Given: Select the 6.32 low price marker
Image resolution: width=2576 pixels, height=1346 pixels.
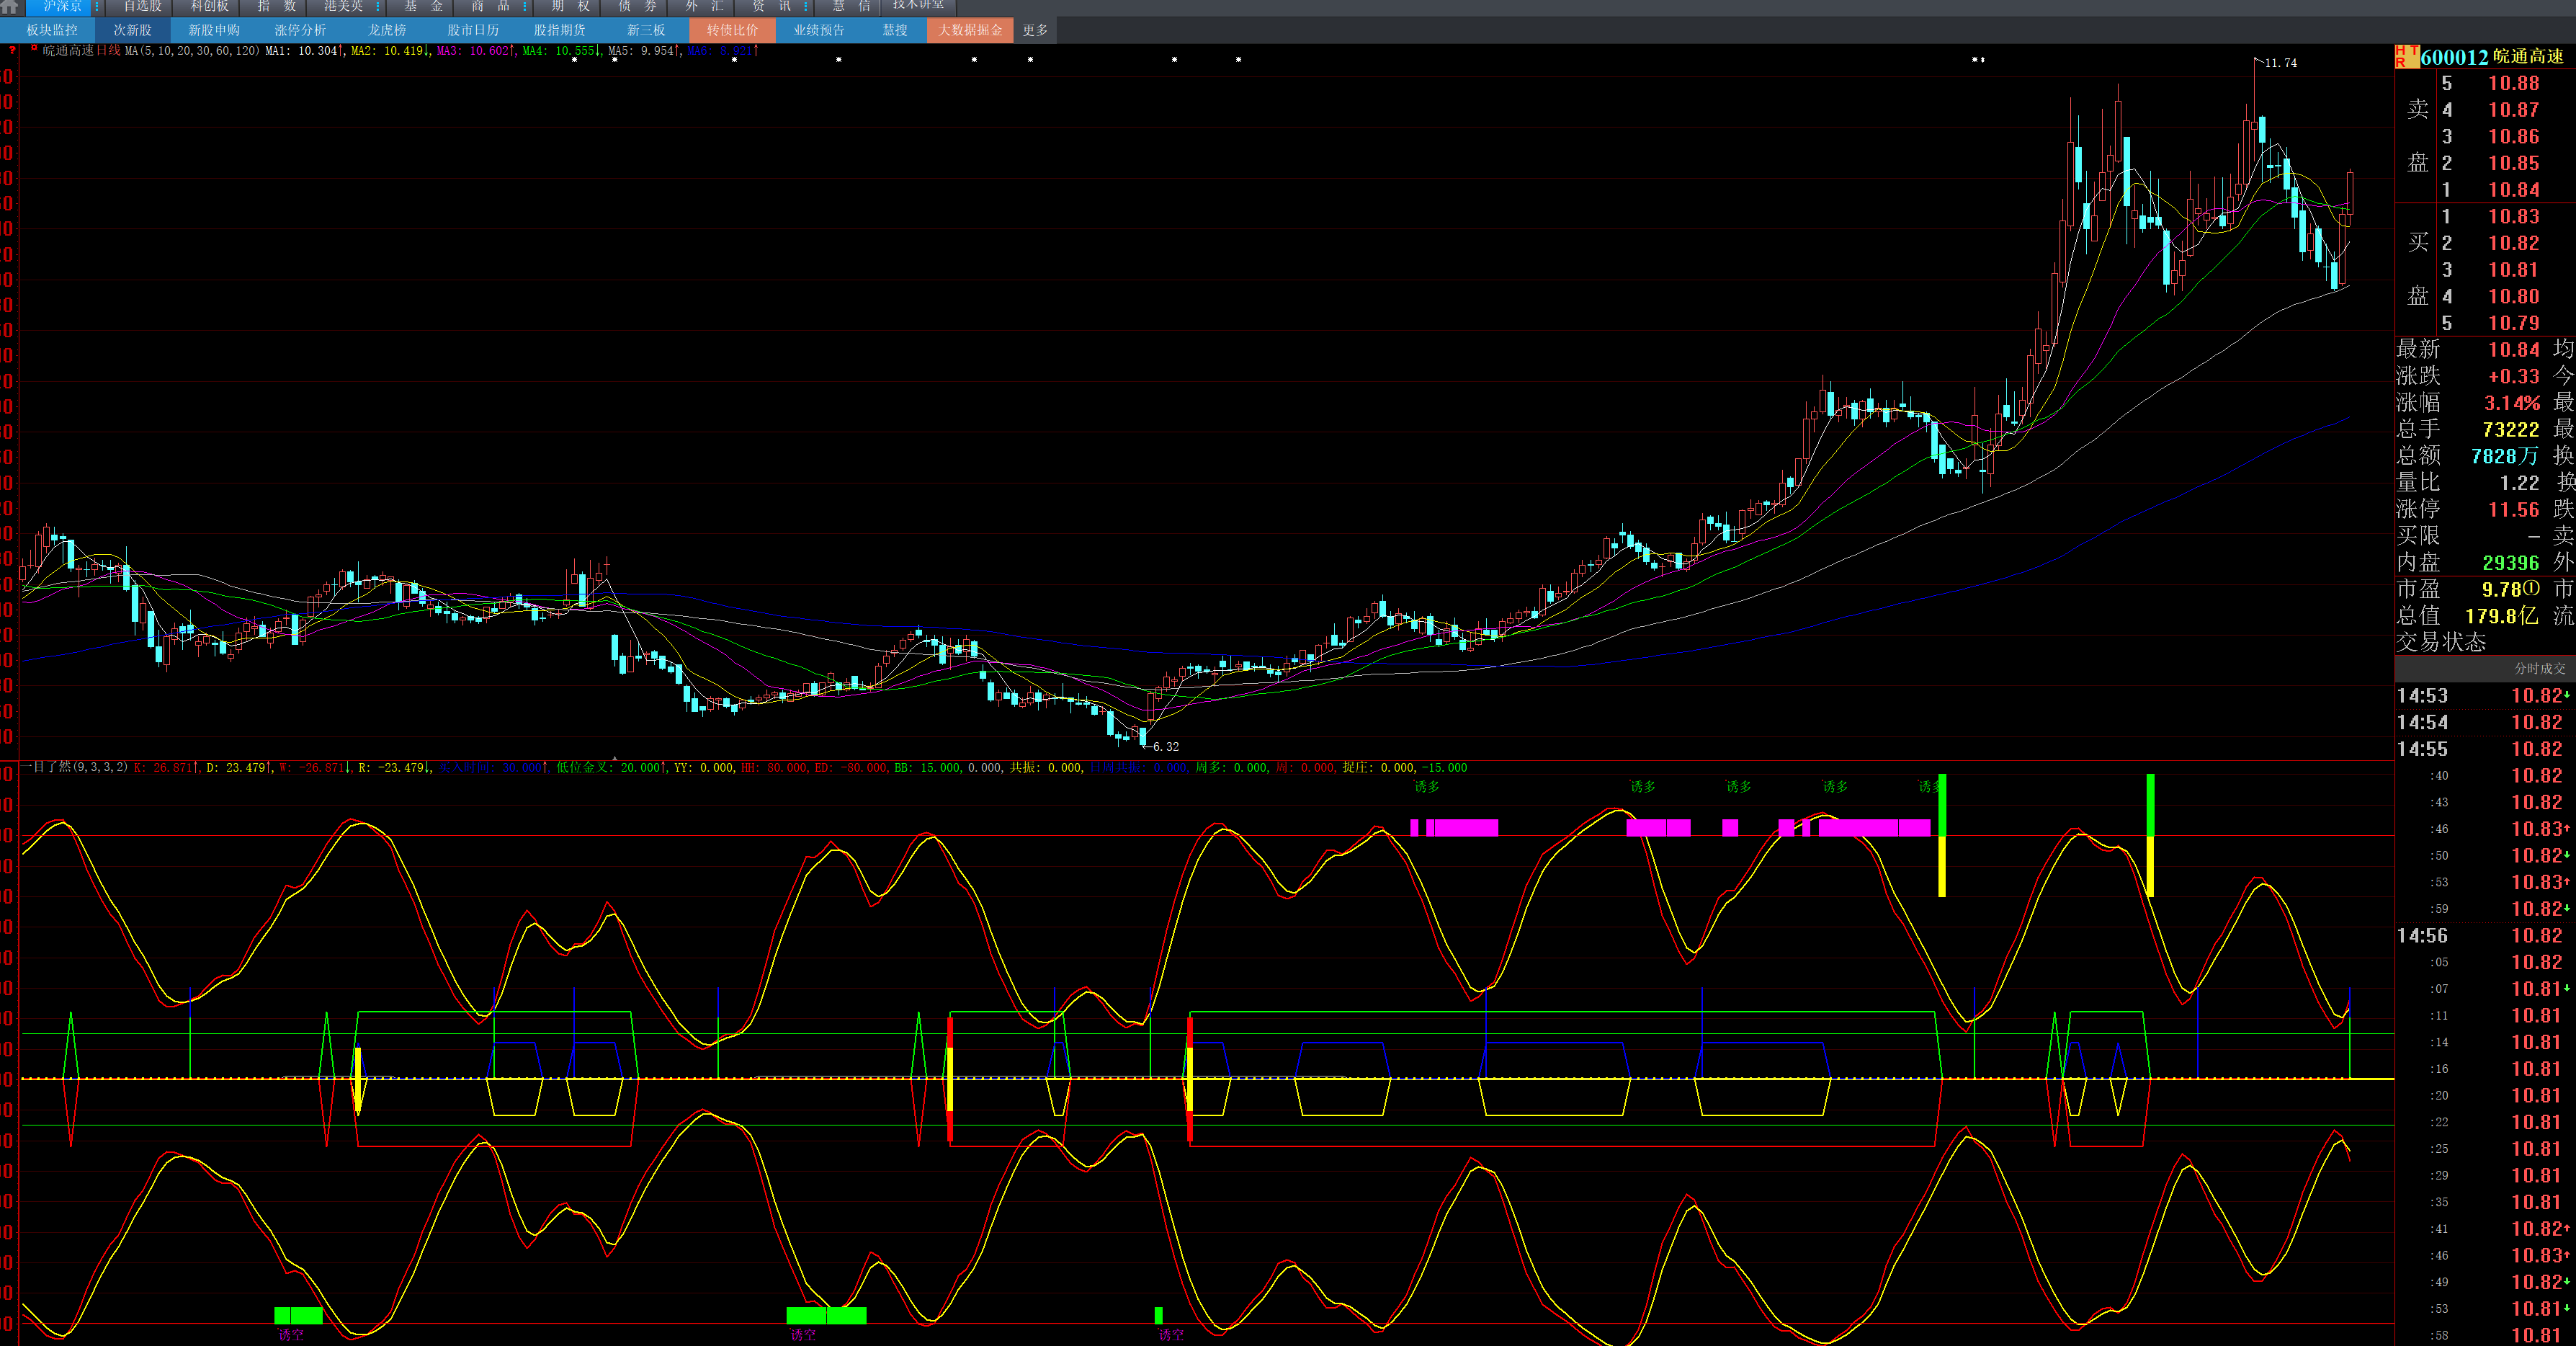Looking at the screenshot, I should pyautogui.click(x=1165, y=746).
